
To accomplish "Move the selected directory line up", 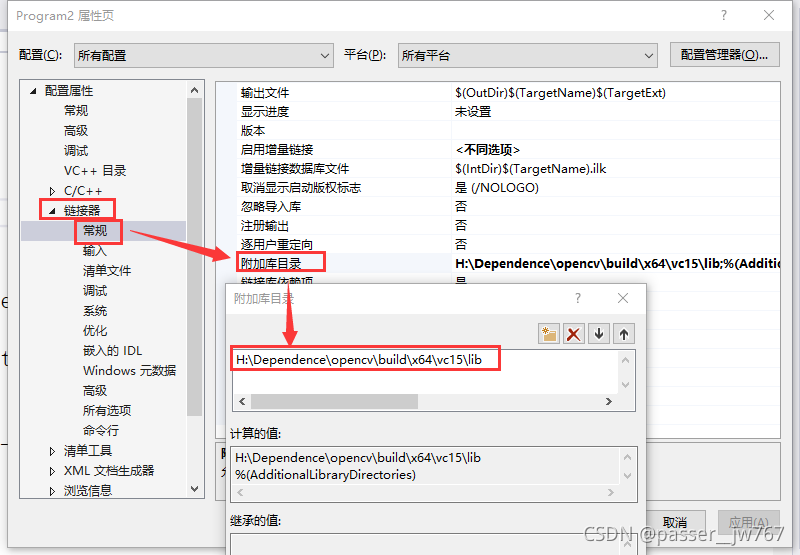I will 623,334.
